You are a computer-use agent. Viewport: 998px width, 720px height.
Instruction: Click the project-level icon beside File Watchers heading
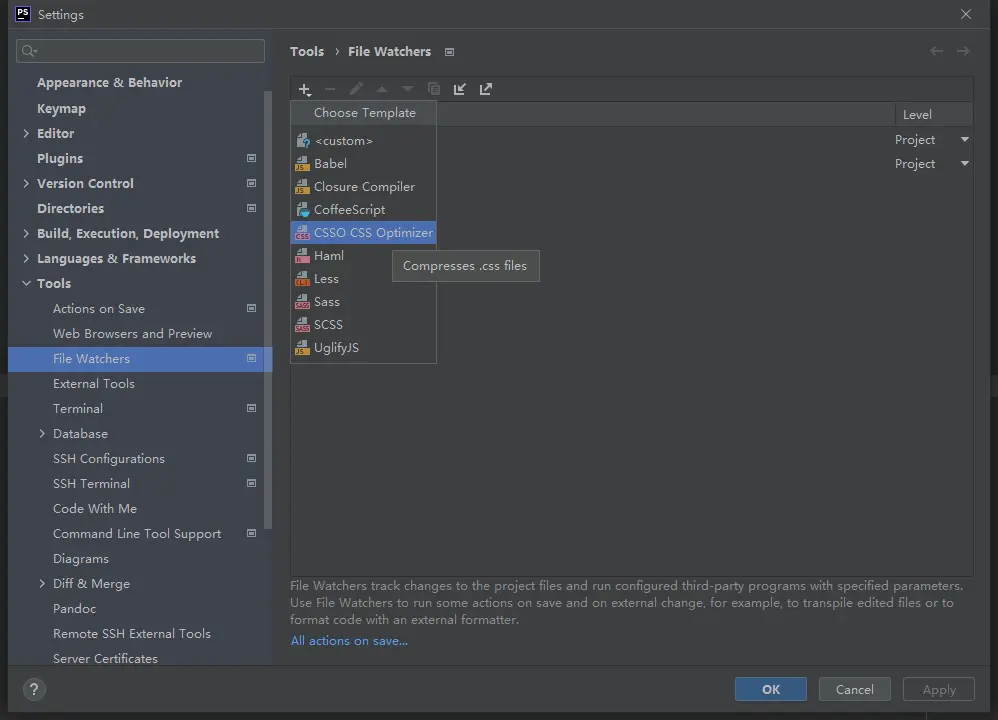tap(449, 52)
